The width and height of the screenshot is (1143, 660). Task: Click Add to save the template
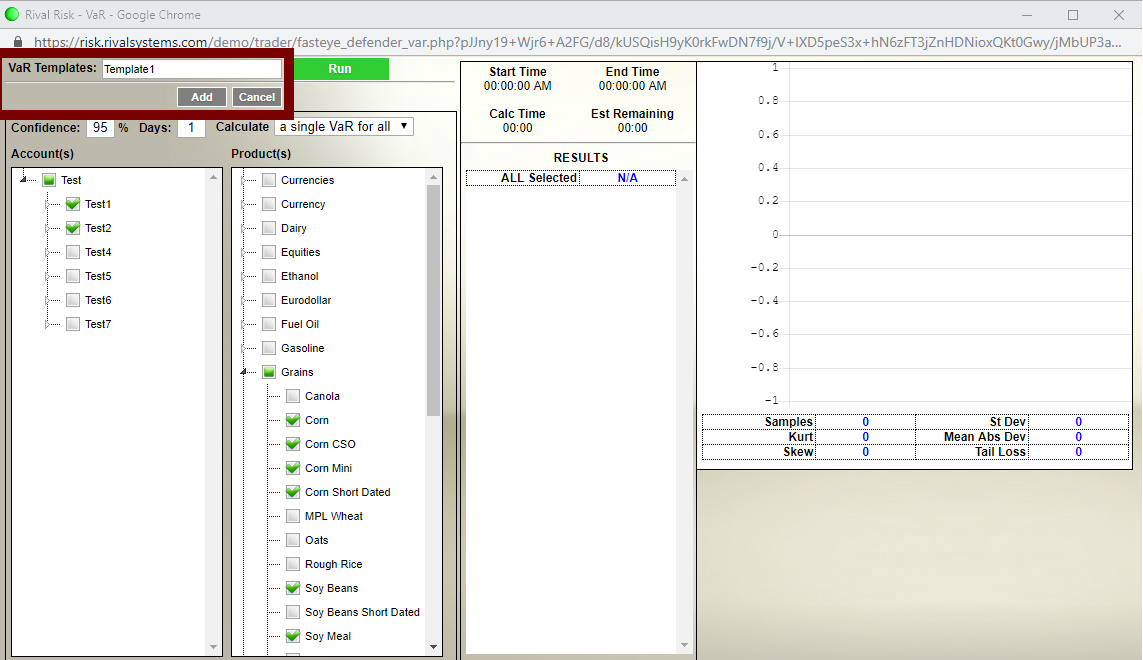pos(202,97)
